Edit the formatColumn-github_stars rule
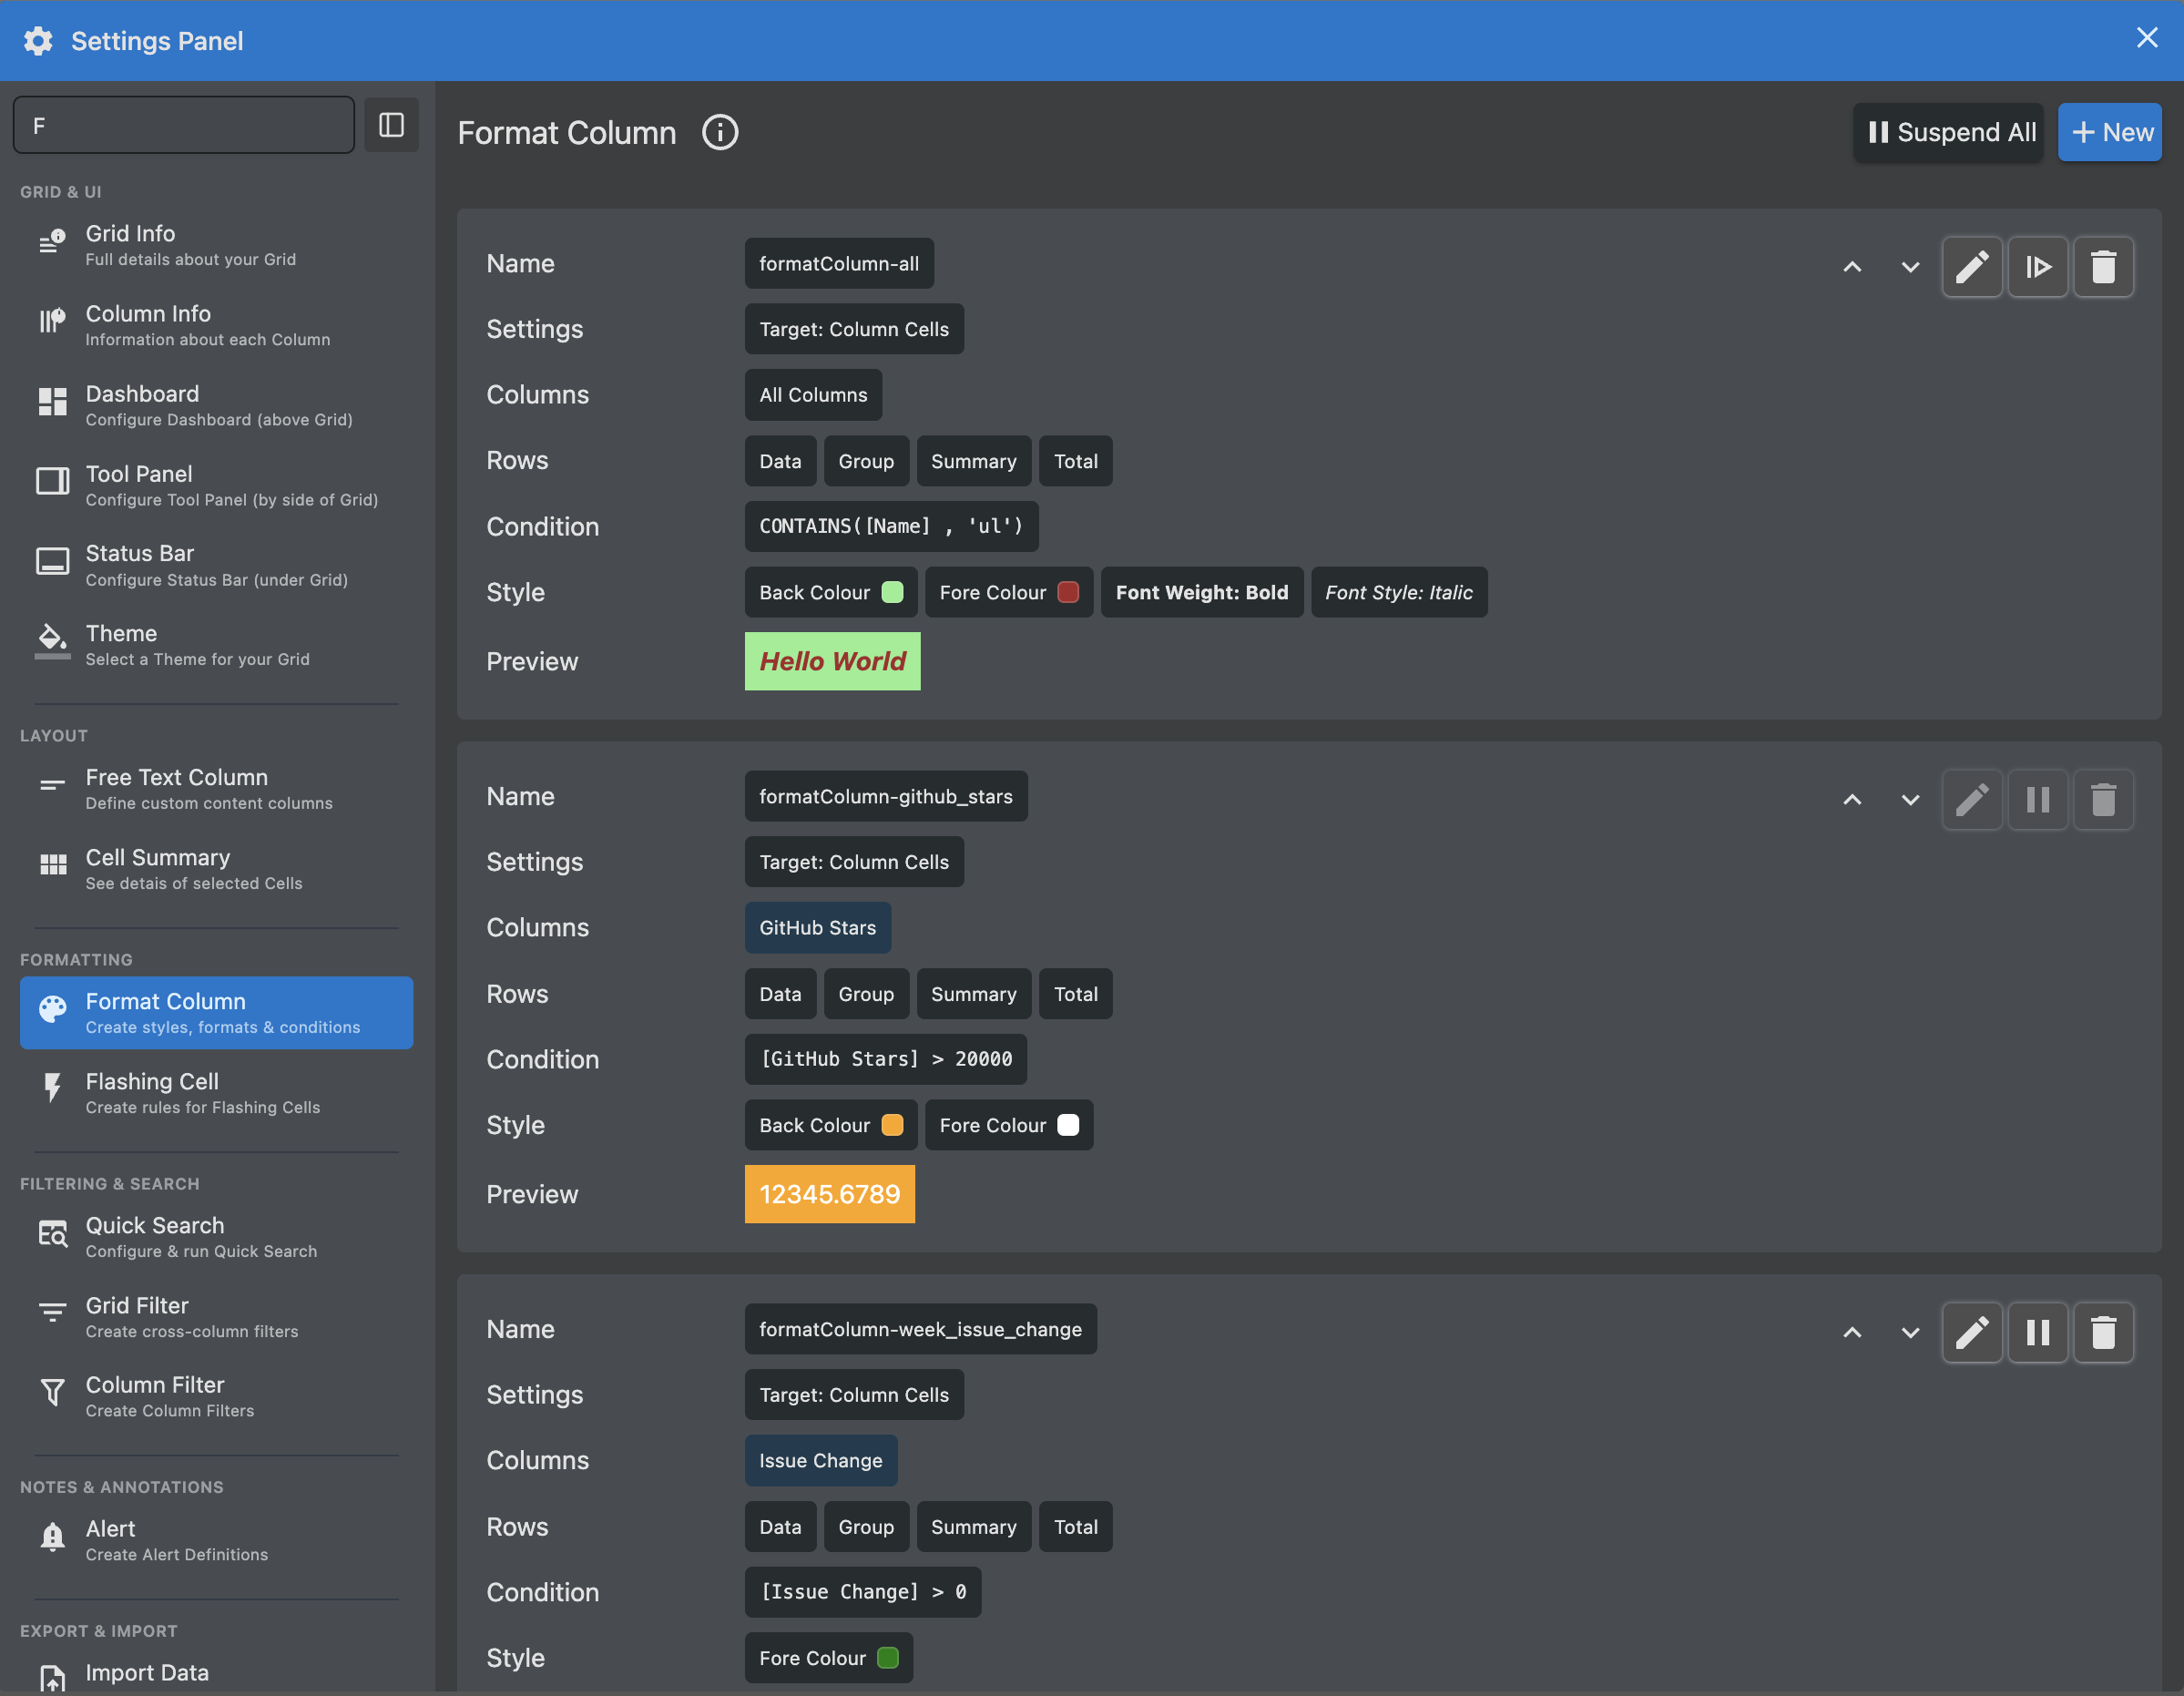The width and height of the screenshot is (2184, 1696). [x=1971, y=800]
